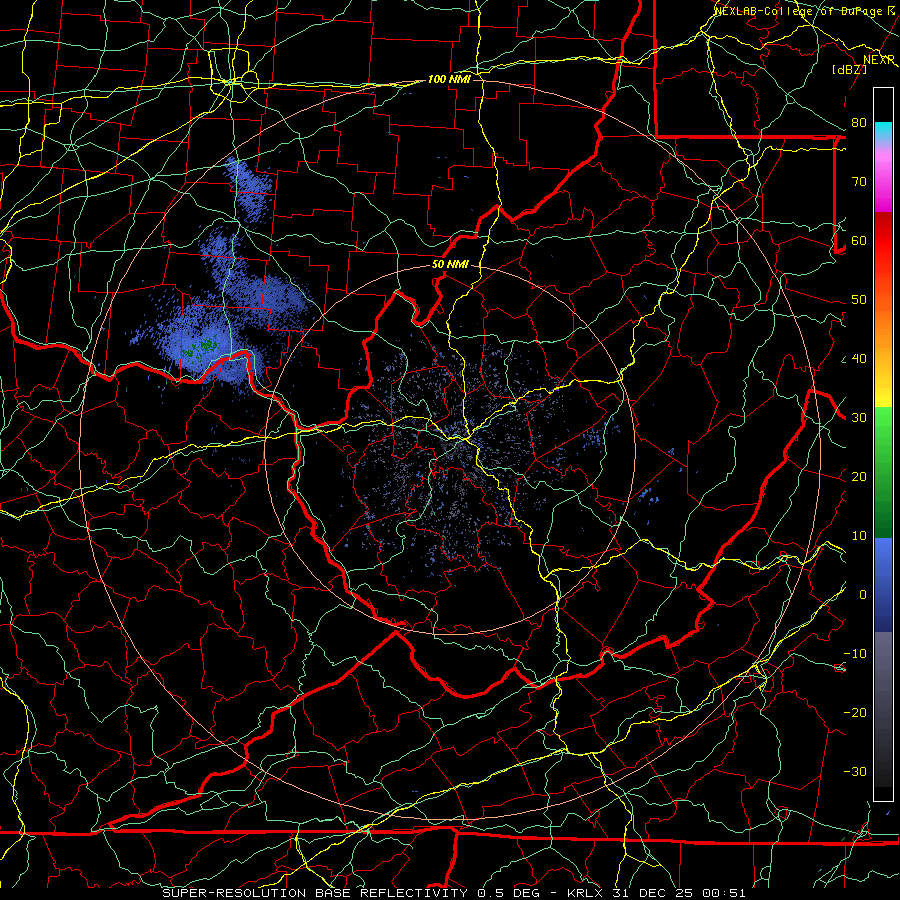Click the dBZ unit label

point(849,69)
